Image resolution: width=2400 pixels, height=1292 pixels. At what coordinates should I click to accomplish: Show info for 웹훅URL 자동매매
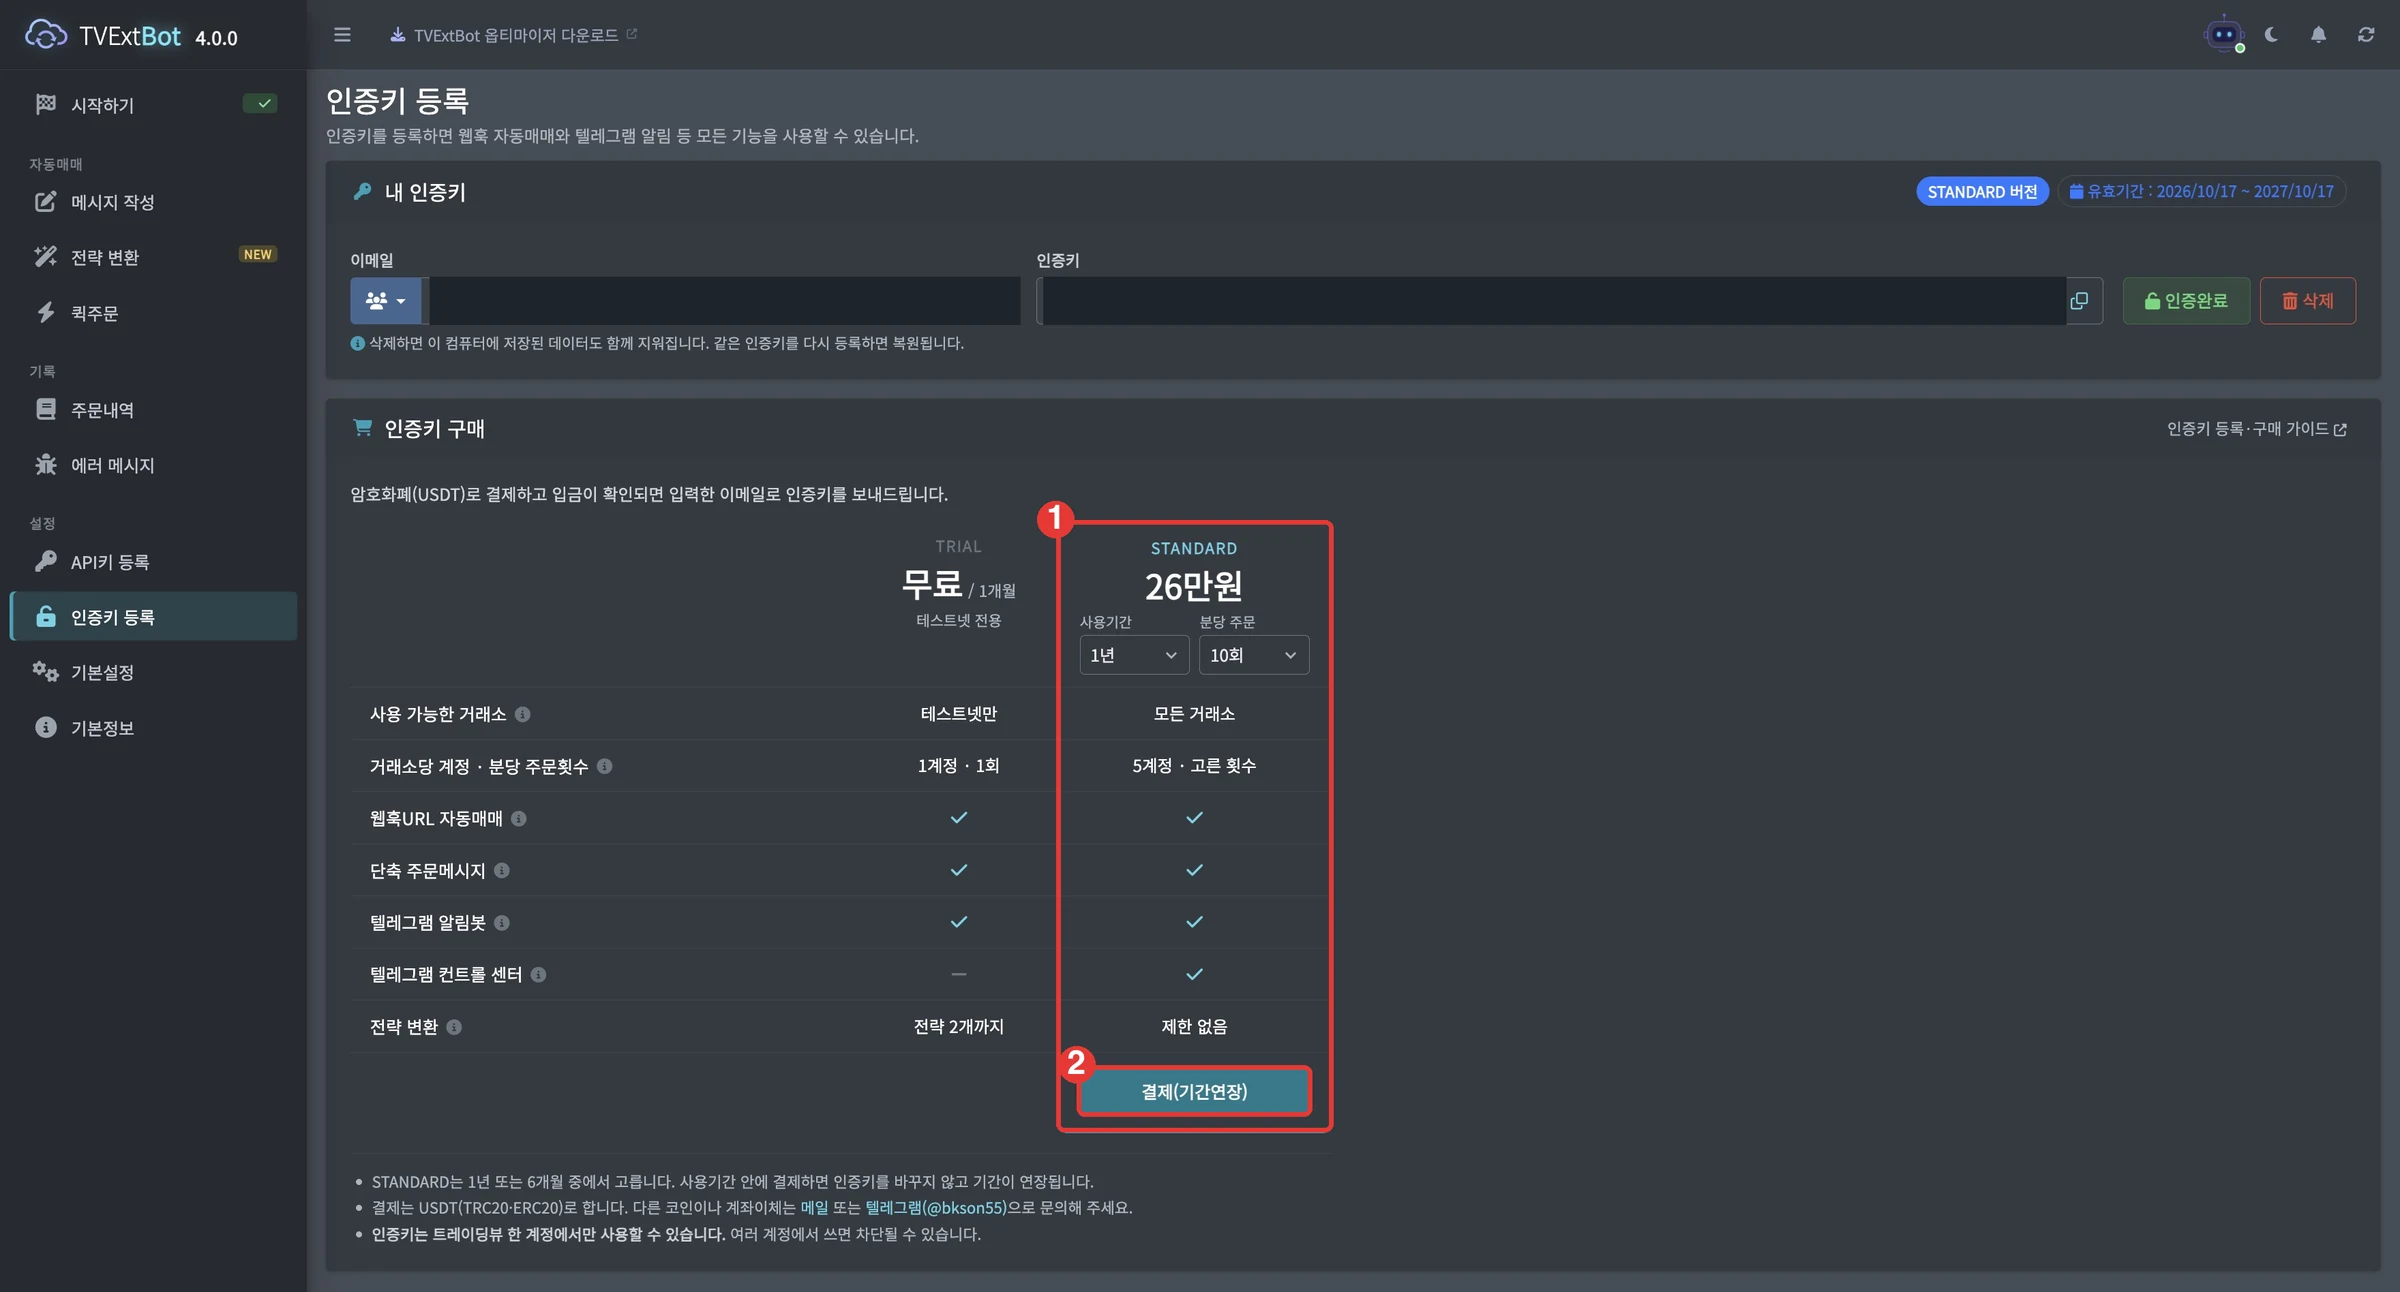coord(518,818)
